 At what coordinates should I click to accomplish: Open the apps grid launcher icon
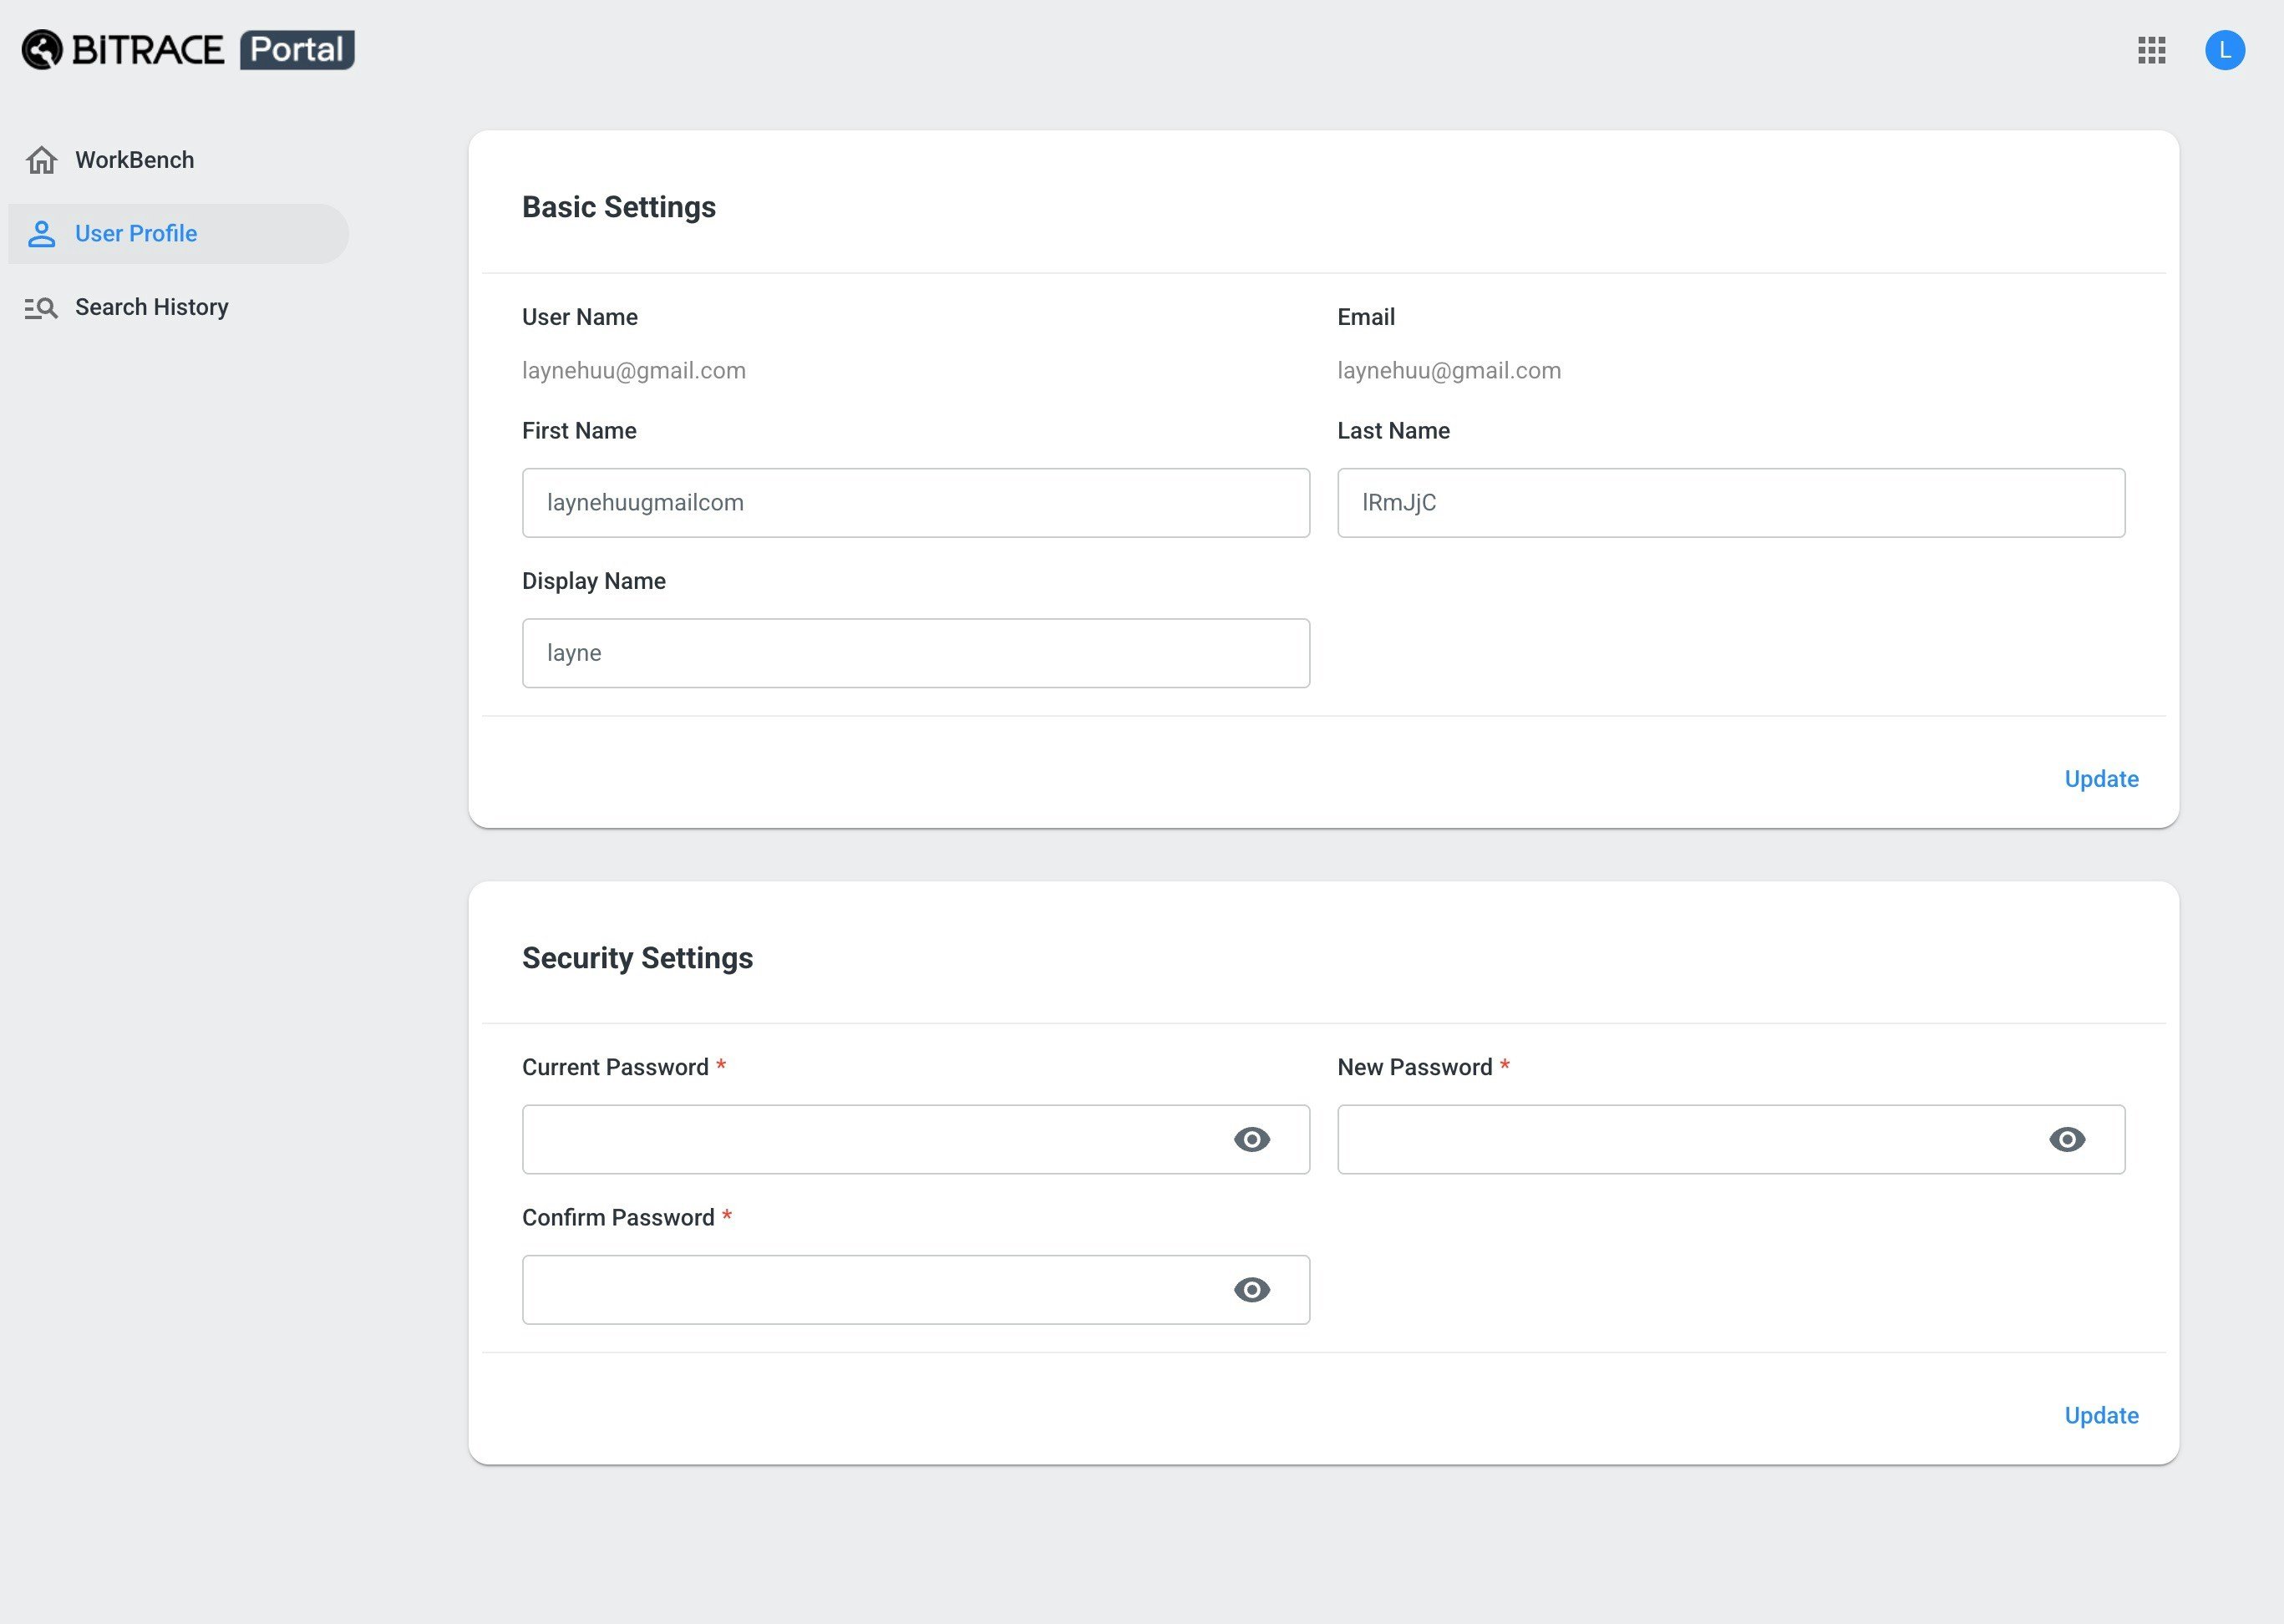click(2151, 50)
